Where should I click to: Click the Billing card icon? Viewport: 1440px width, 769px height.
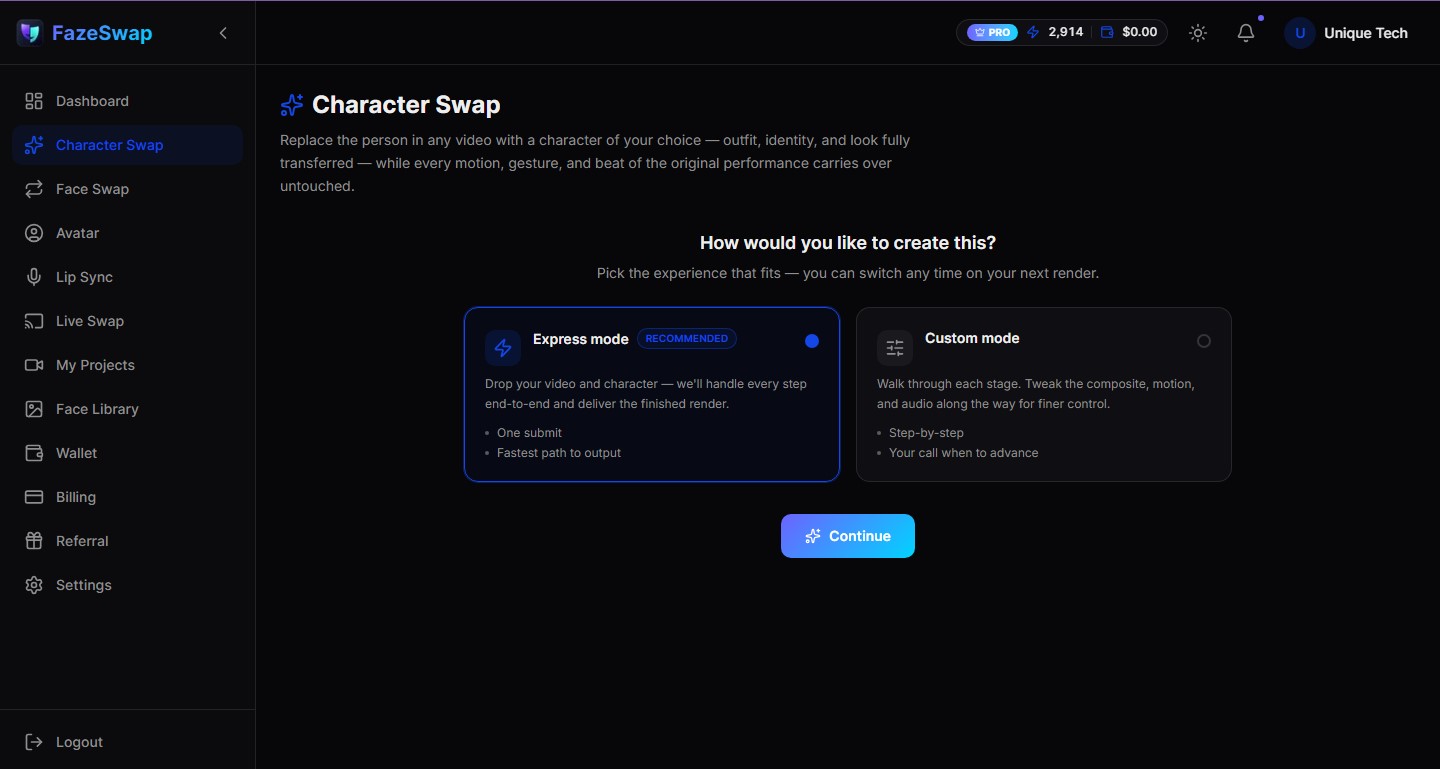click(x=34, y=497)
